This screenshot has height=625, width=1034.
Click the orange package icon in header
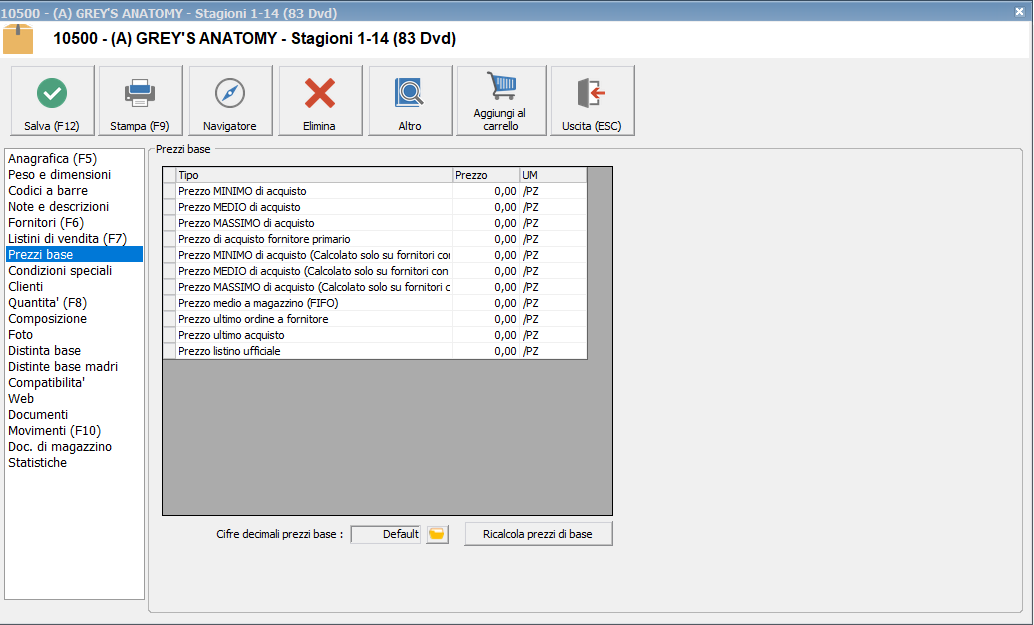[18, 39]
